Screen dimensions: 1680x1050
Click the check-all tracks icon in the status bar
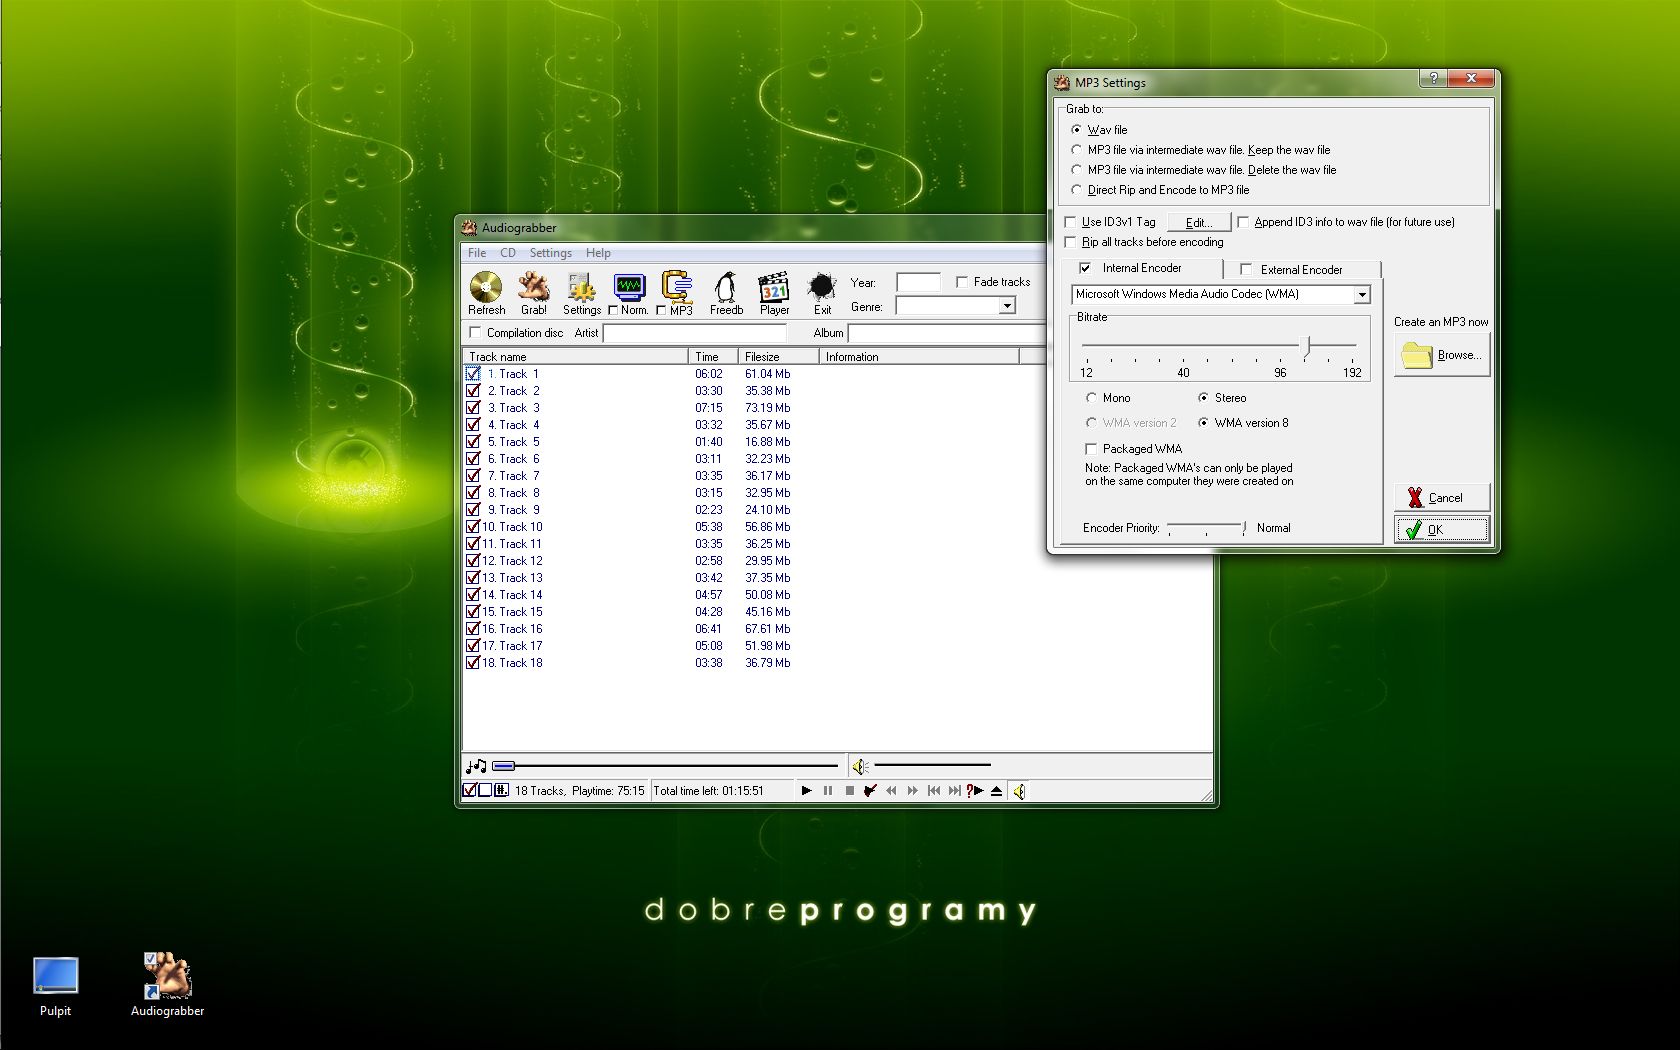(x=469, y=790)
